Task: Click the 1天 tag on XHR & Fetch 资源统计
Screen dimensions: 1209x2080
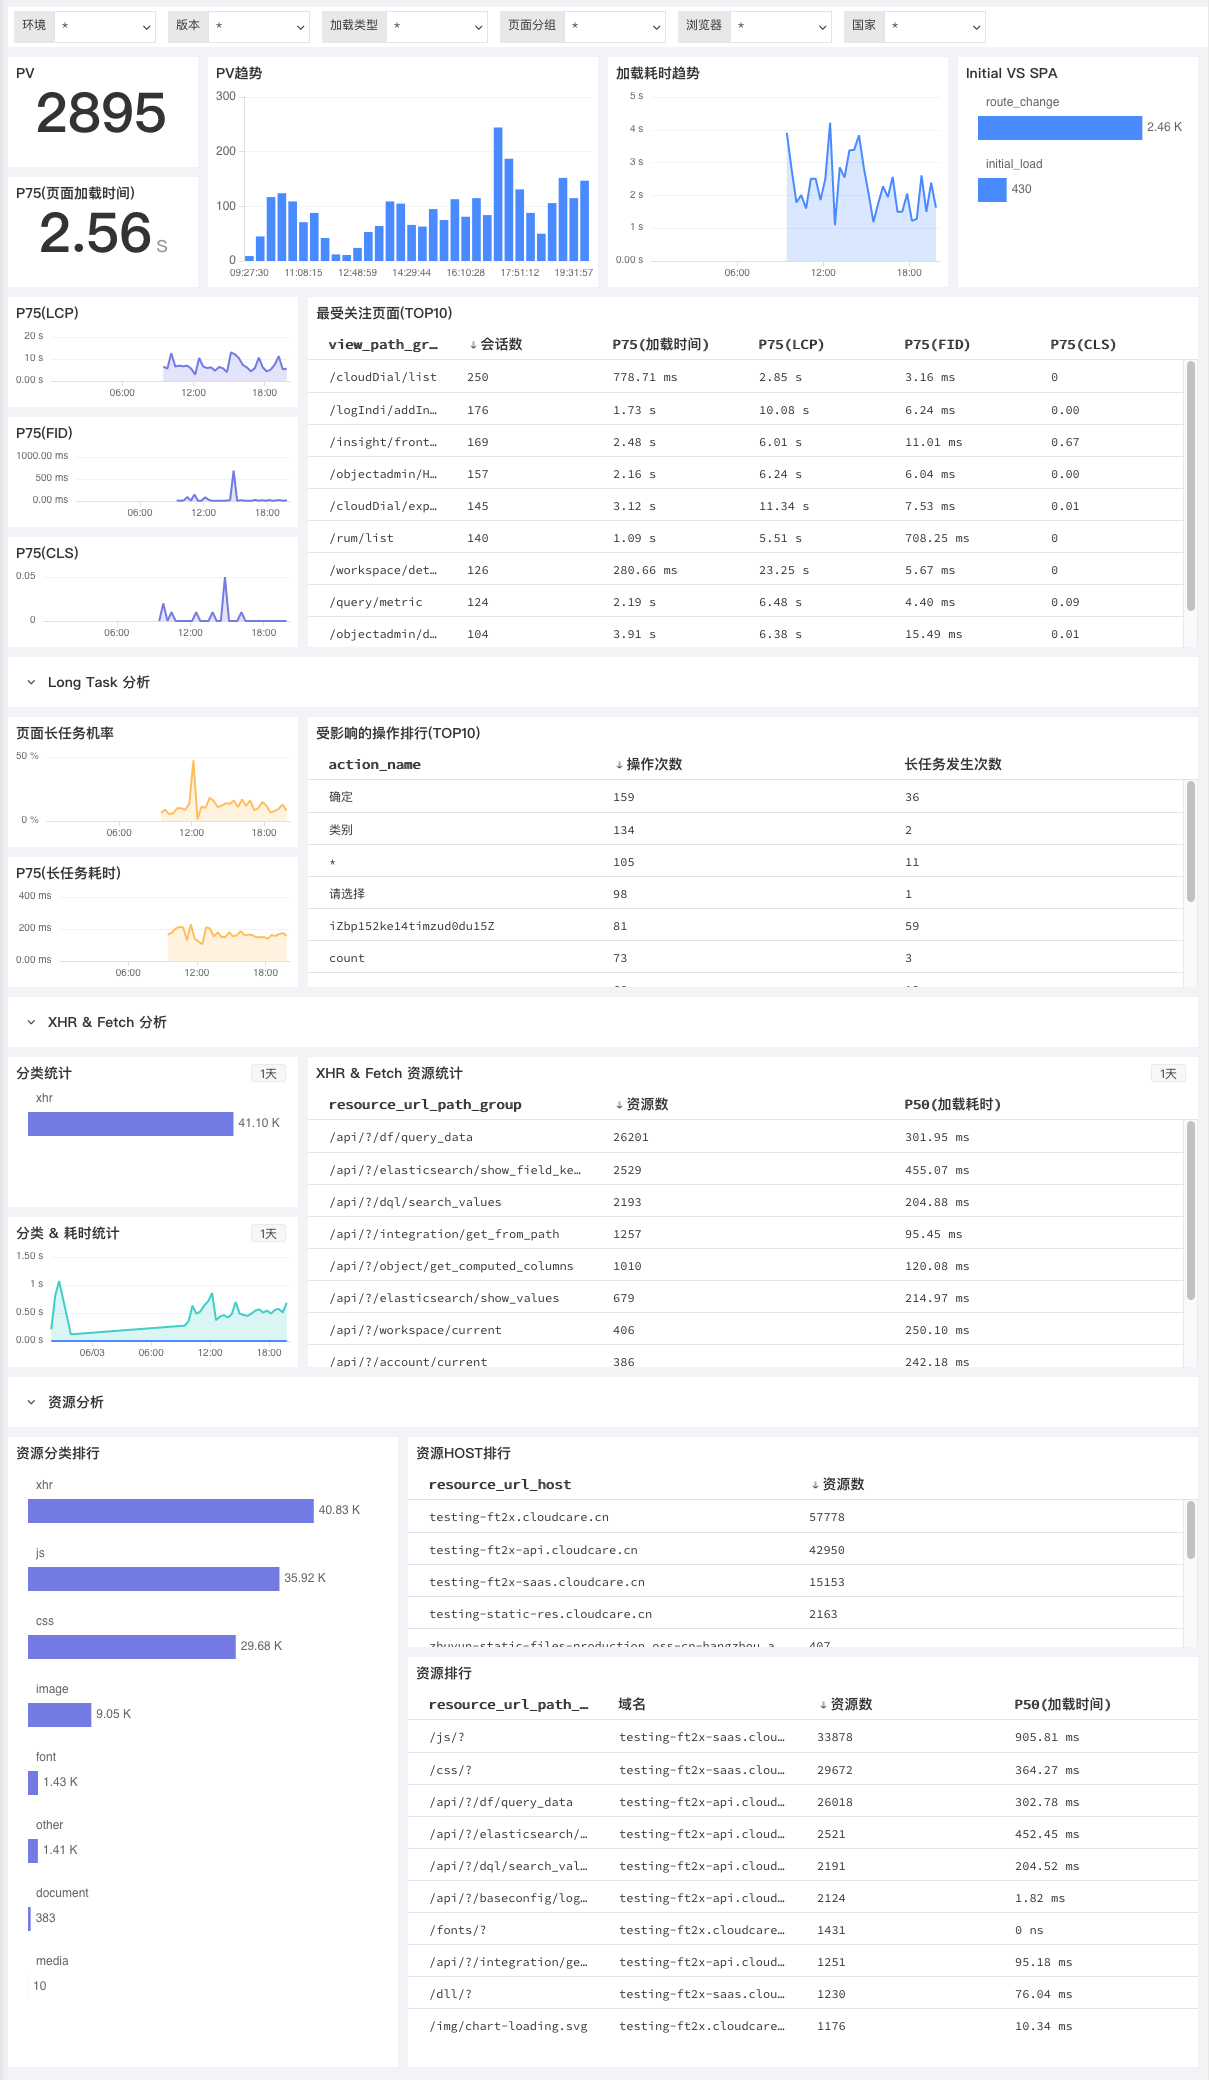Action: tap(1168, 1073)
